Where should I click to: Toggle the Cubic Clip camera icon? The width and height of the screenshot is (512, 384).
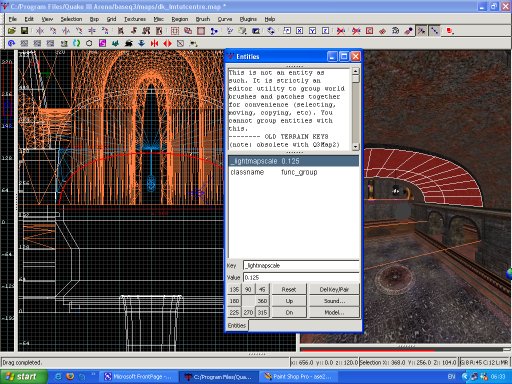point(256,31)
